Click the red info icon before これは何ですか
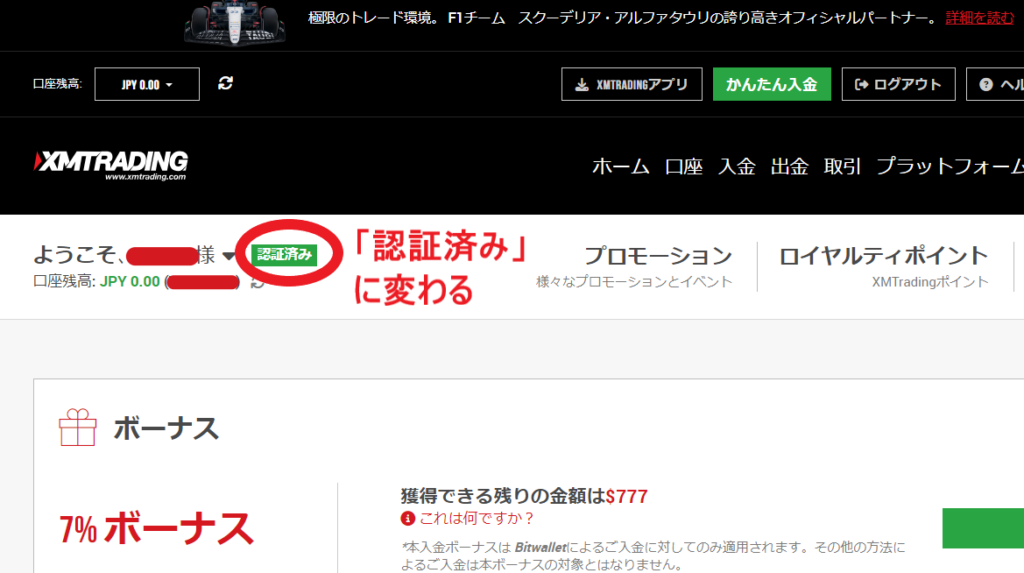The image size is (1024, 573). (x=407, y=518)
